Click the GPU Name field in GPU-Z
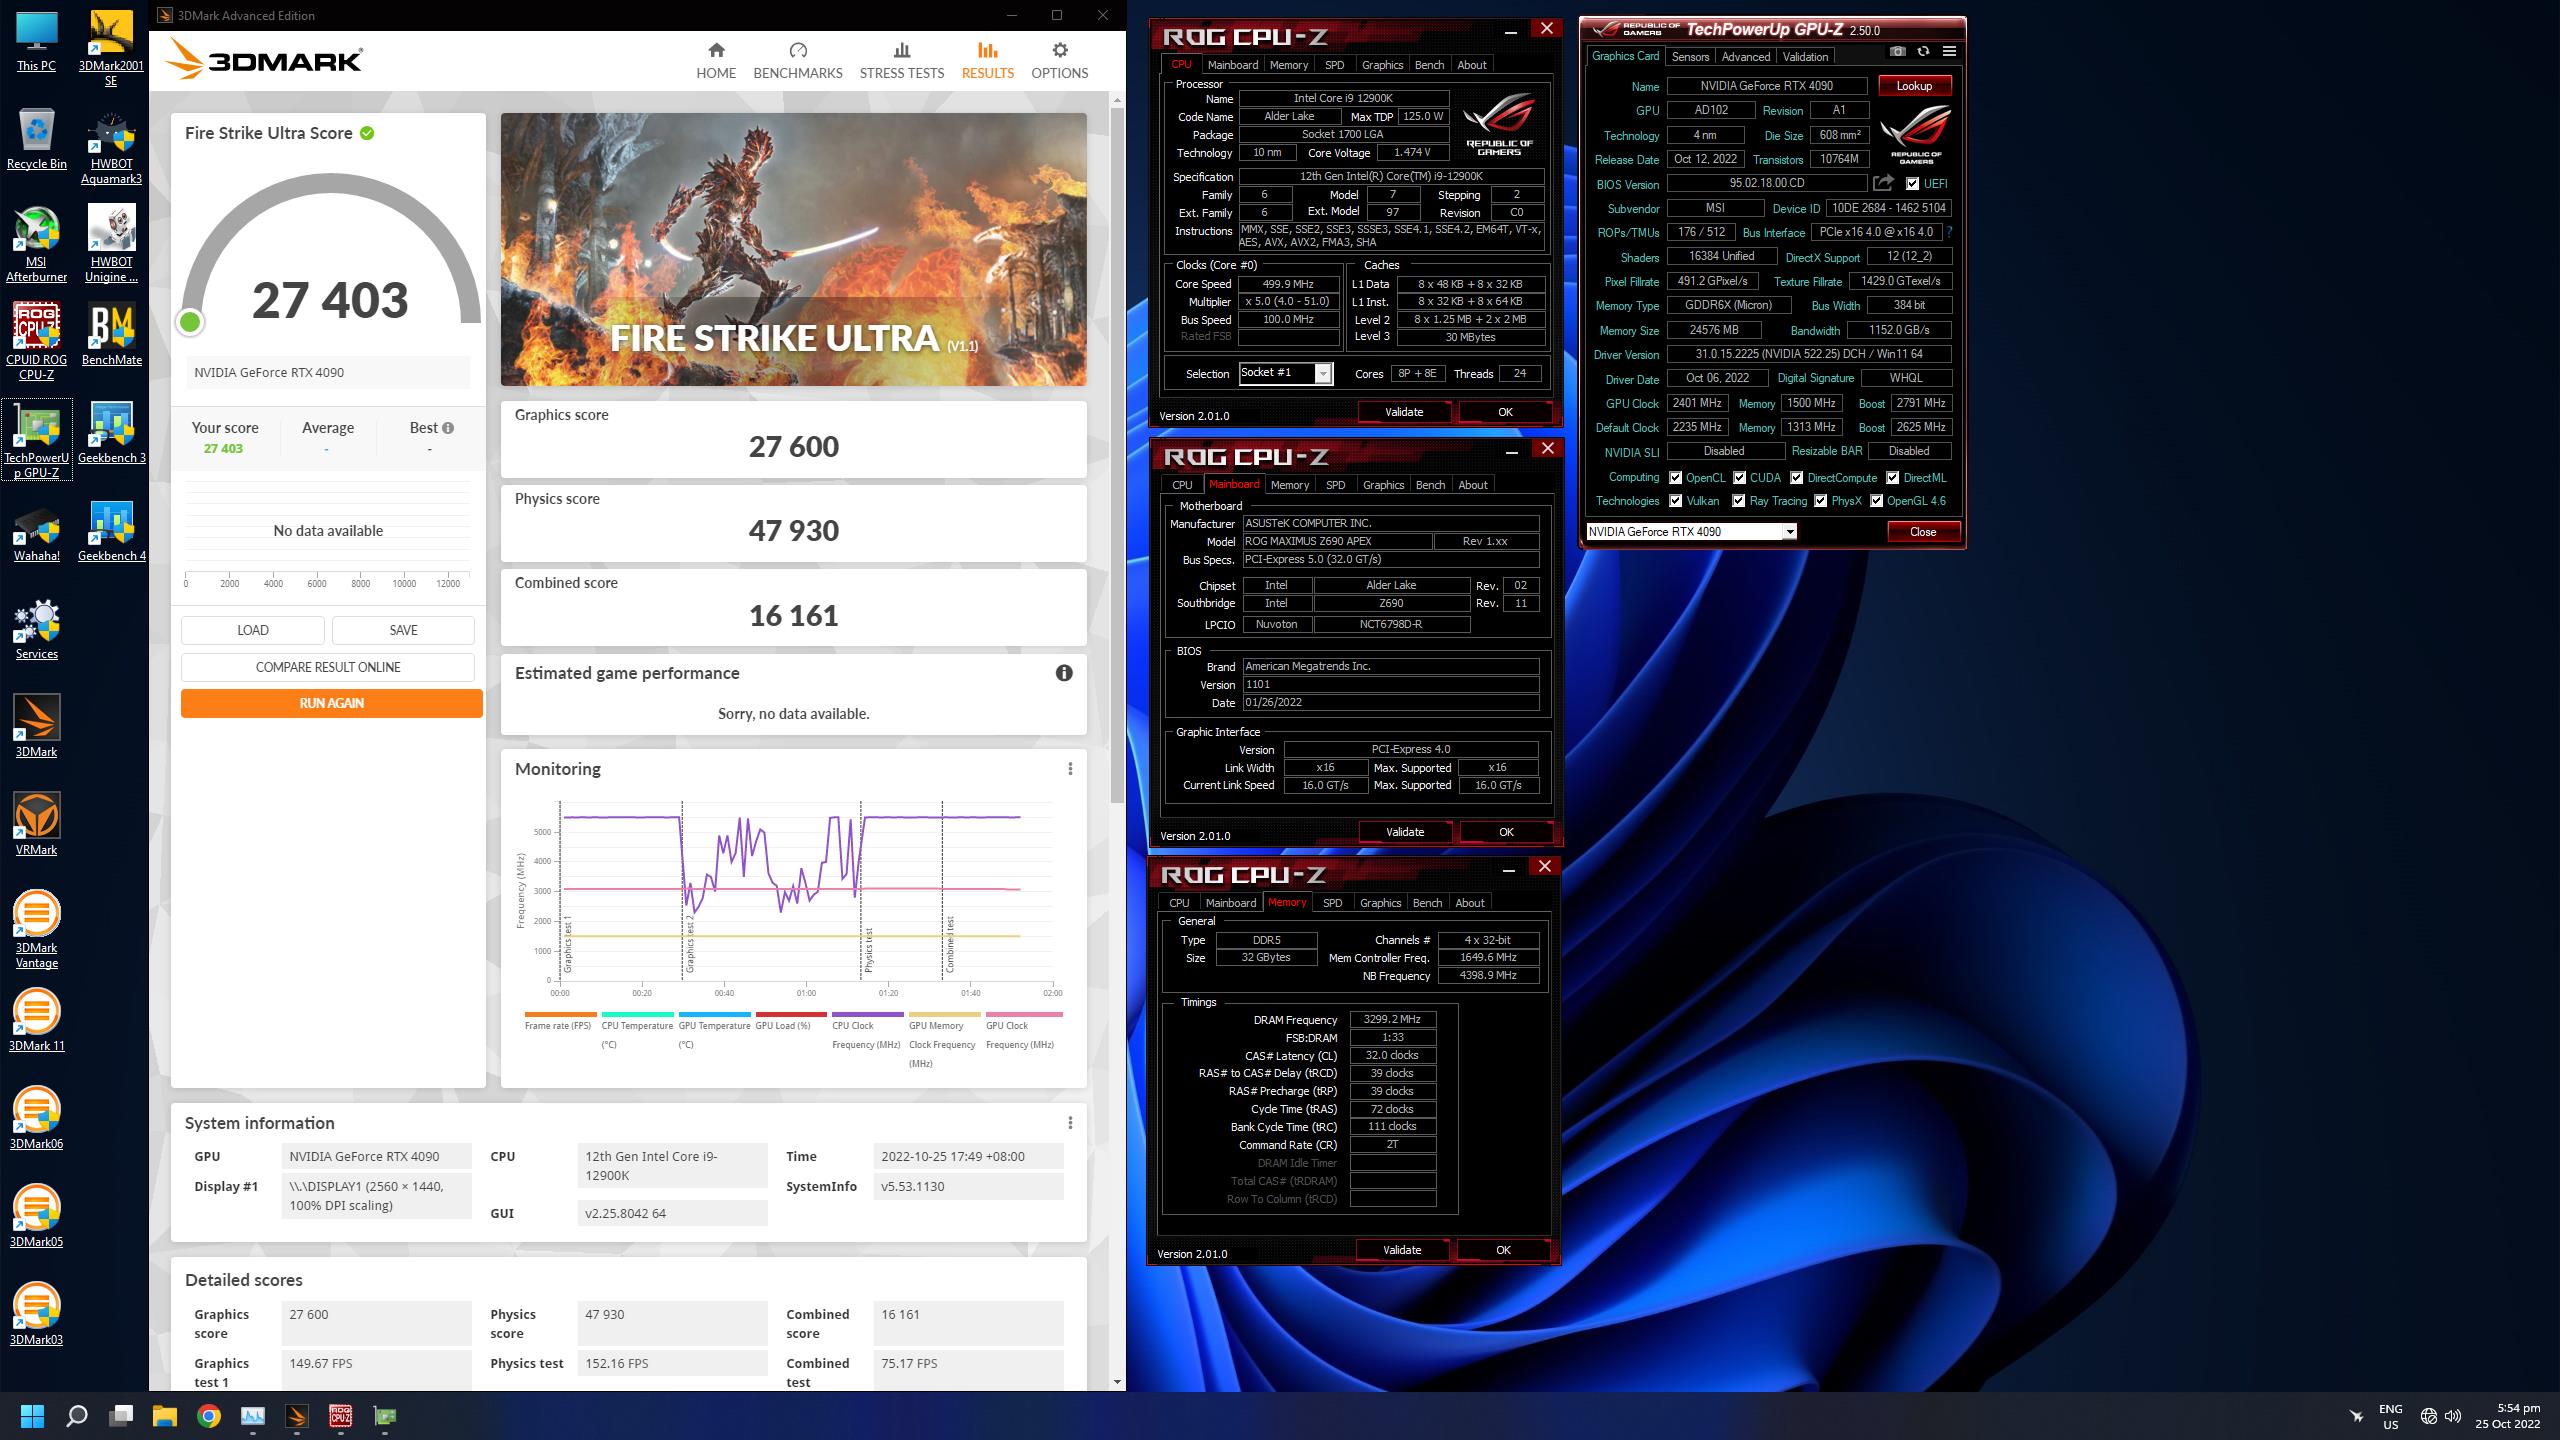This screenshot has height=1440, width=2560. coord(1767,86)
